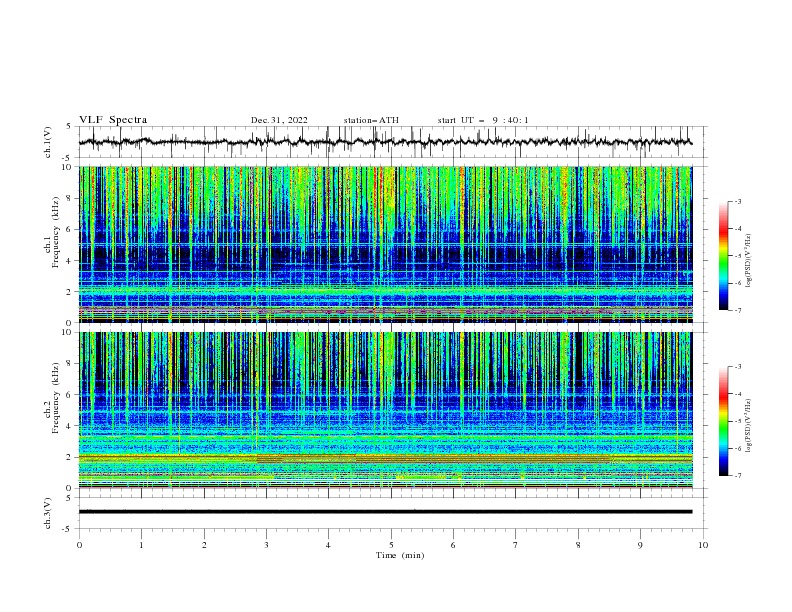Select the date text "Dec. 31, 2022"

279,120
